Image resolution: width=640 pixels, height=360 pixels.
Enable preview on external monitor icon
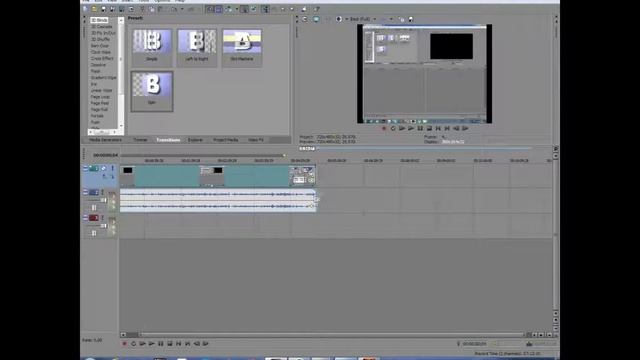point(316,19)
